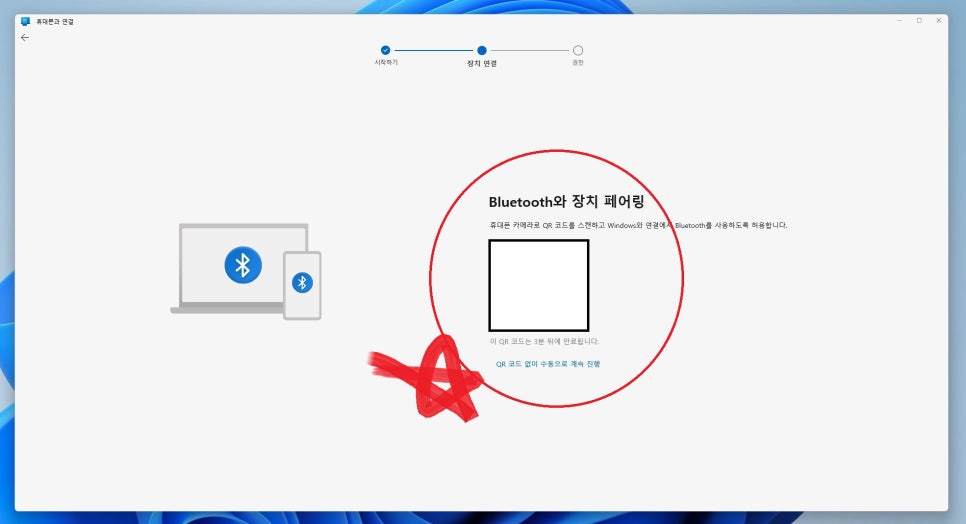Click the 시작하기 step label
This screenshot has width=966, height=524.
coord(386,63)
